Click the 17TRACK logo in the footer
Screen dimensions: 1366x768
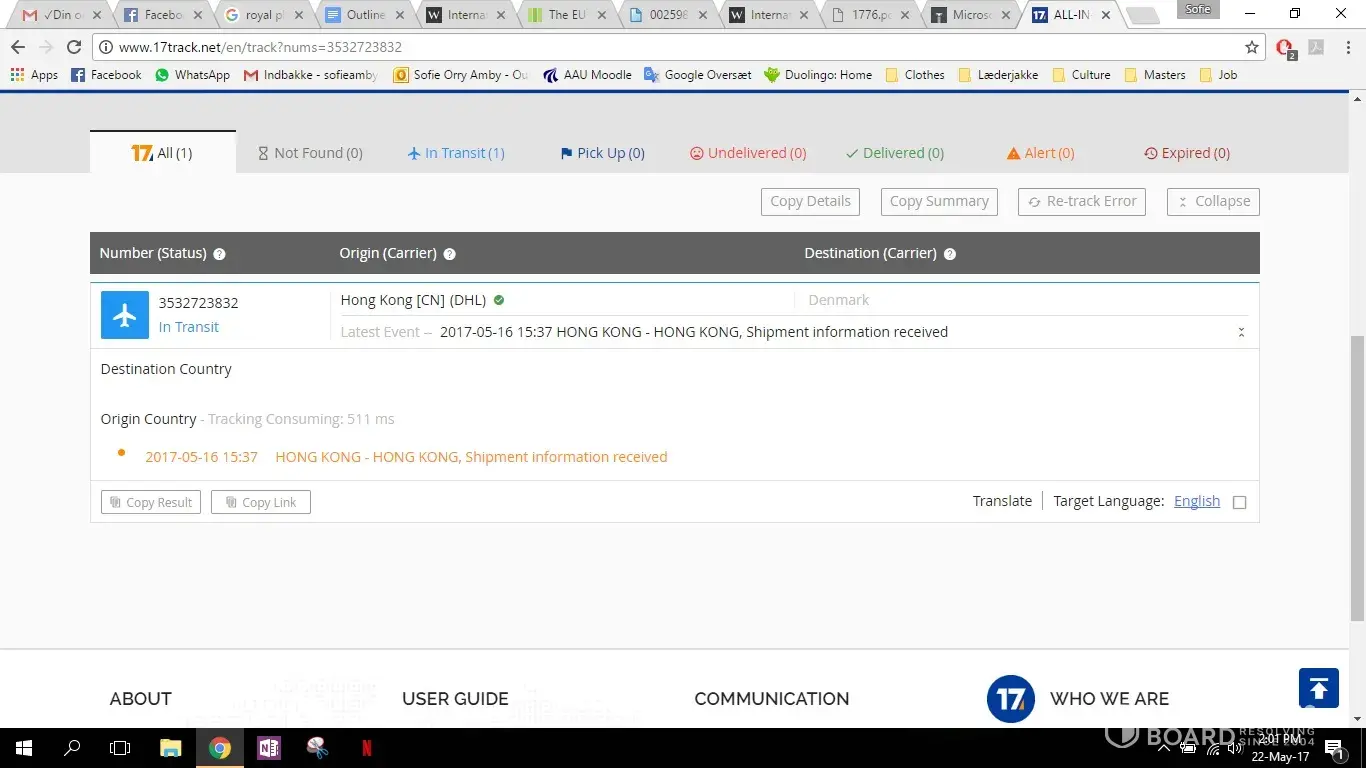pyautogui.click(x=1011, y=698)
